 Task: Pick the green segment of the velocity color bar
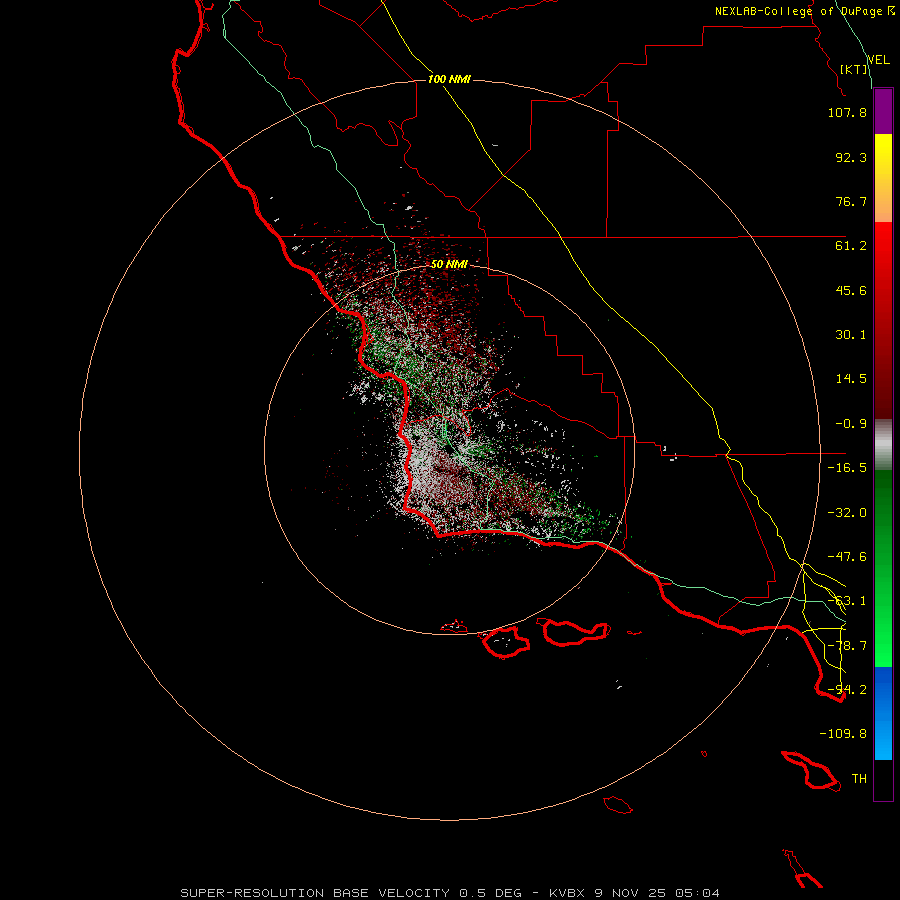(x=883, y=568)
